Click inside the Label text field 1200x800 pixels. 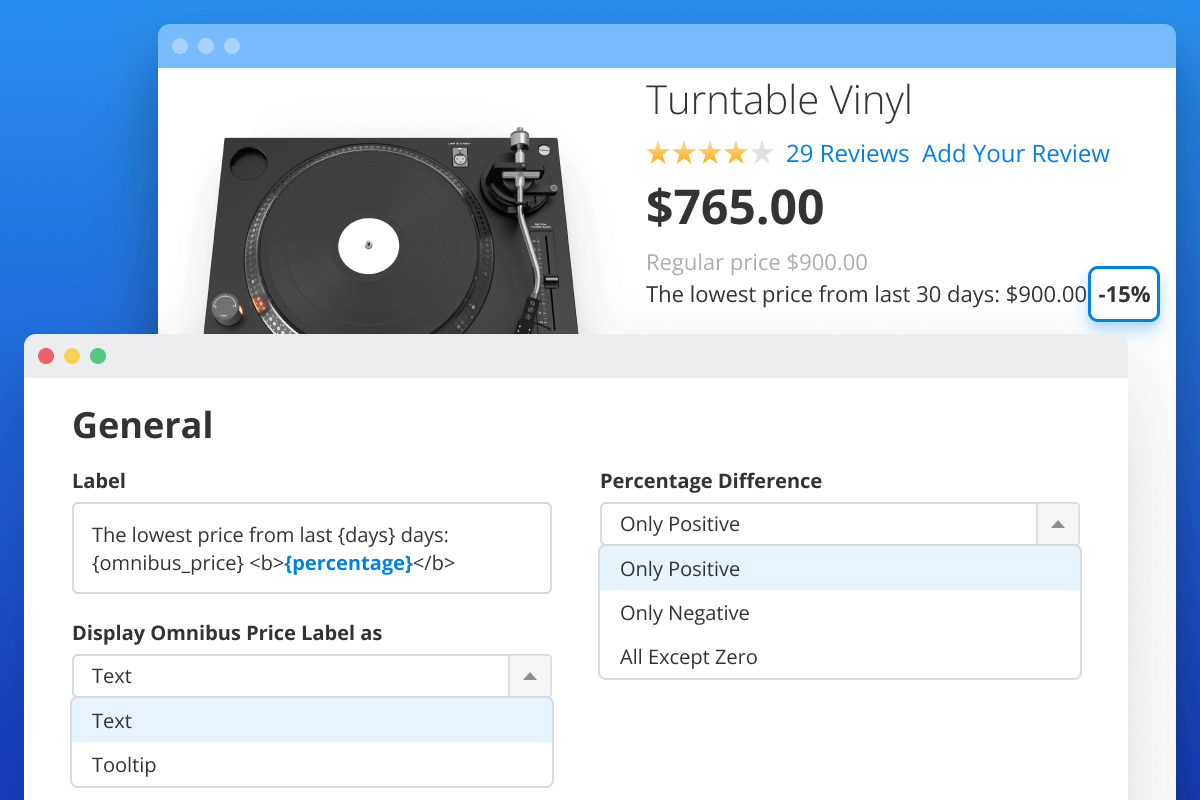(311, 548)
